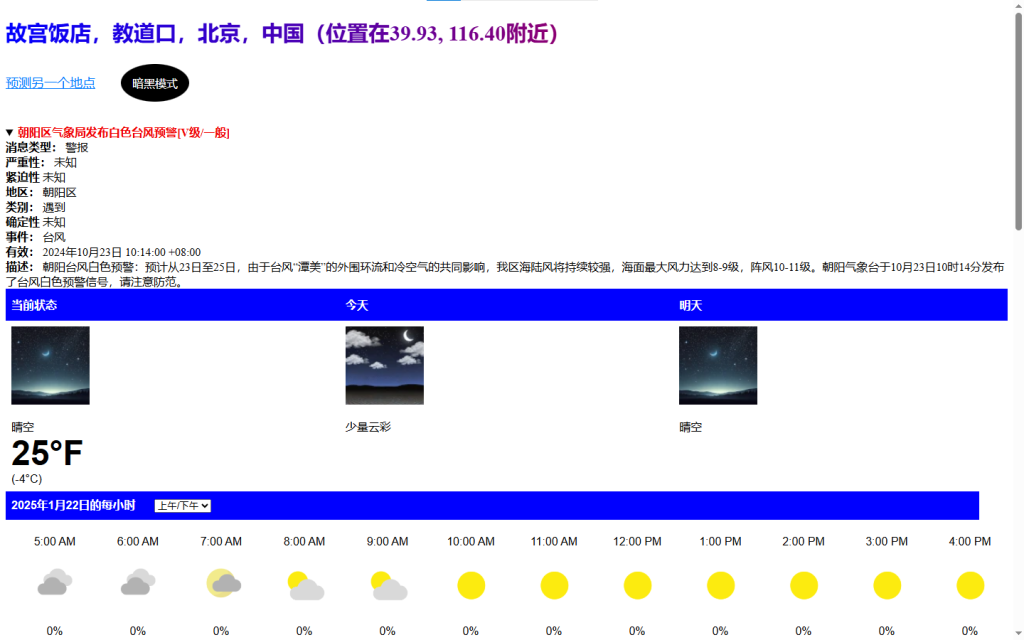Open the 预测另一个地点 link
This screenshot has height=640, width=1024.
(50, 83)
